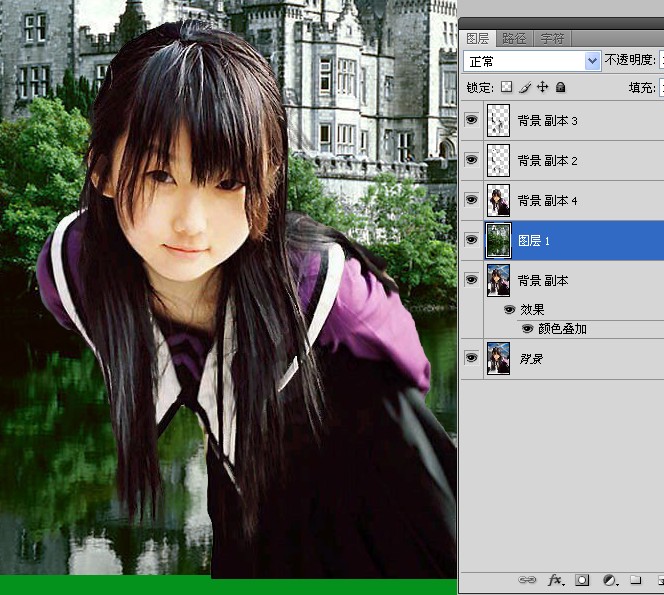Select the layer named 背景 副本 2

pyautogui.click(x=547, y=161)
